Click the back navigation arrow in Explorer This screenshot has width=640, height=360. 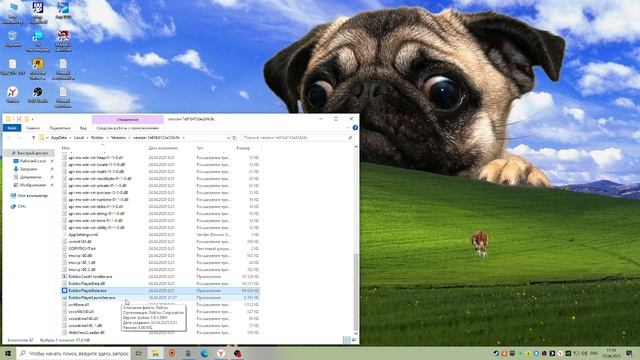coord(9,138)
